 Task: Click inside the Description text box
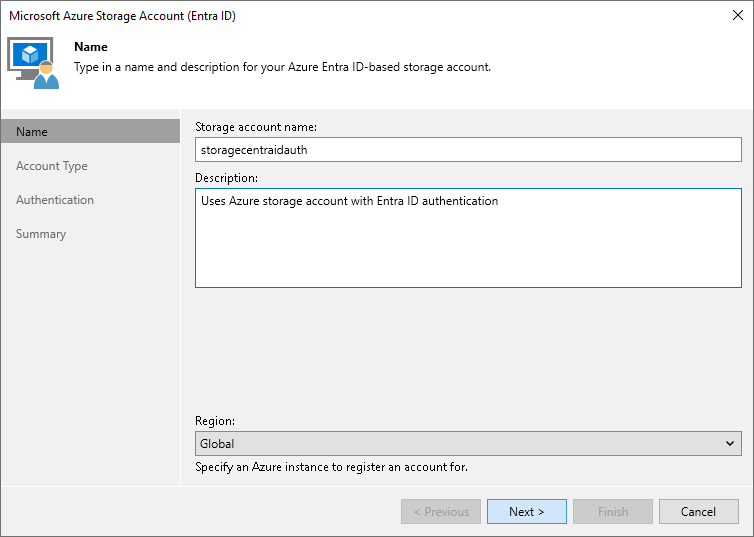click(x=468, y=238)
